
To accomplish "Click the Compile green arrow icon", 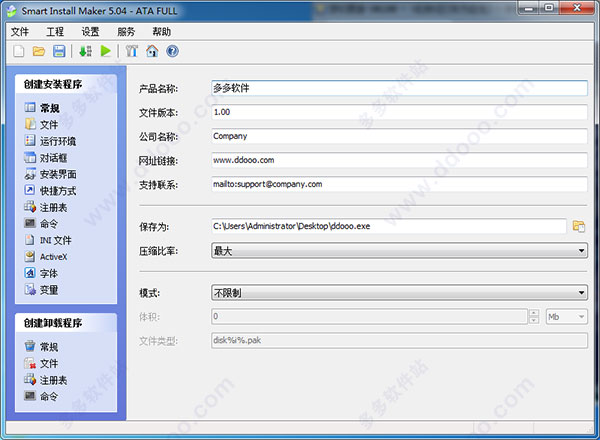I will click(x=85, y=51).
